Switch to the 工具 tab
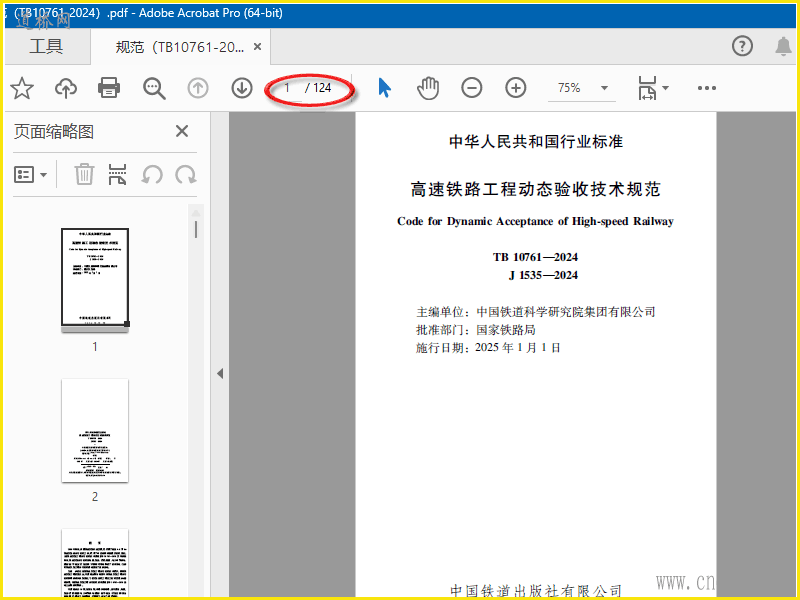 (46, 46)
